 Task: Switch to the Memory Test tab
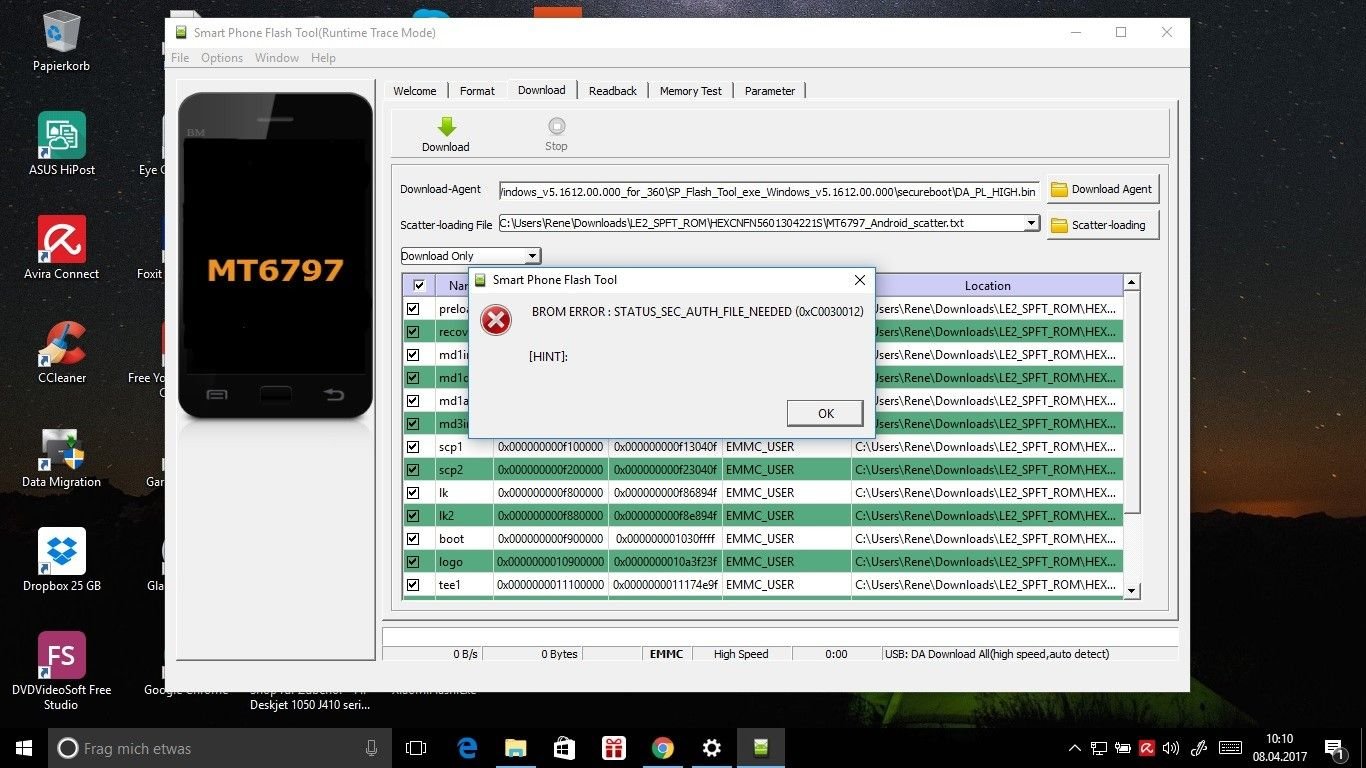690,91
